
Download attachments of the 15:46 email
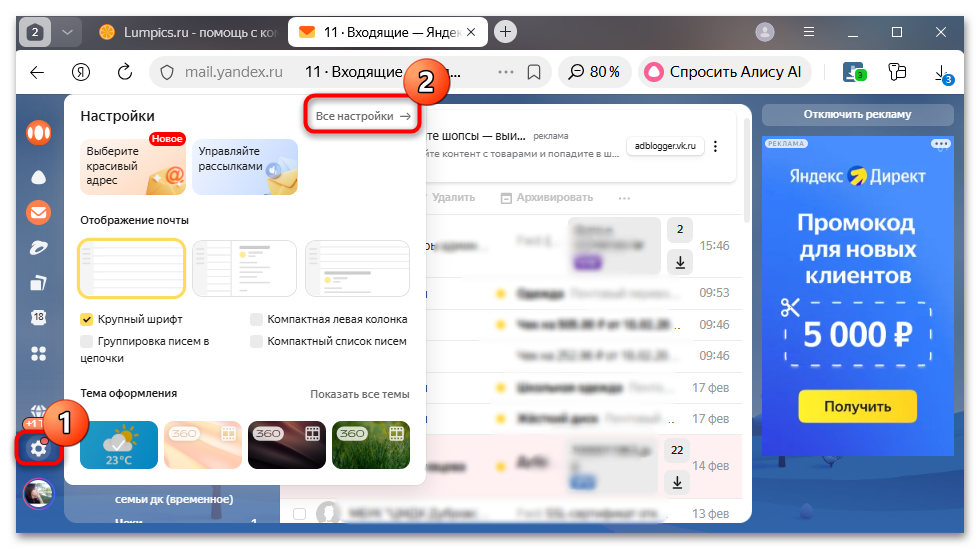coord(680,262)
